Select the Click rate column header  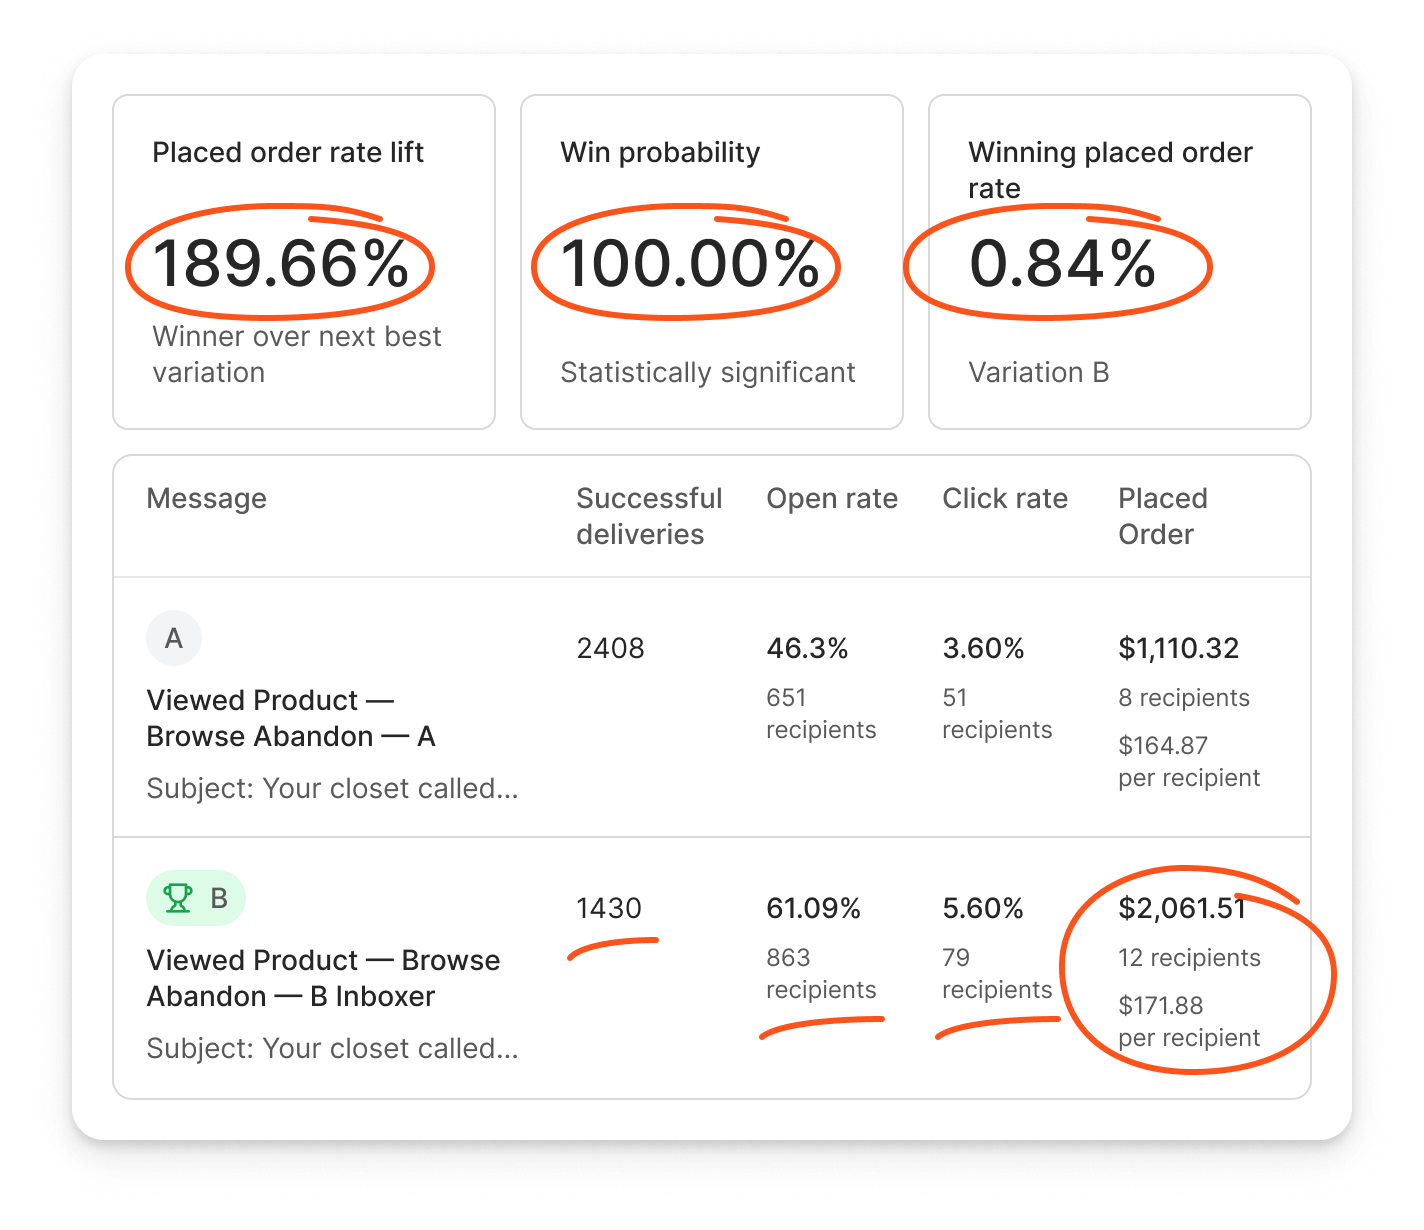click(x=1004, y=498)
